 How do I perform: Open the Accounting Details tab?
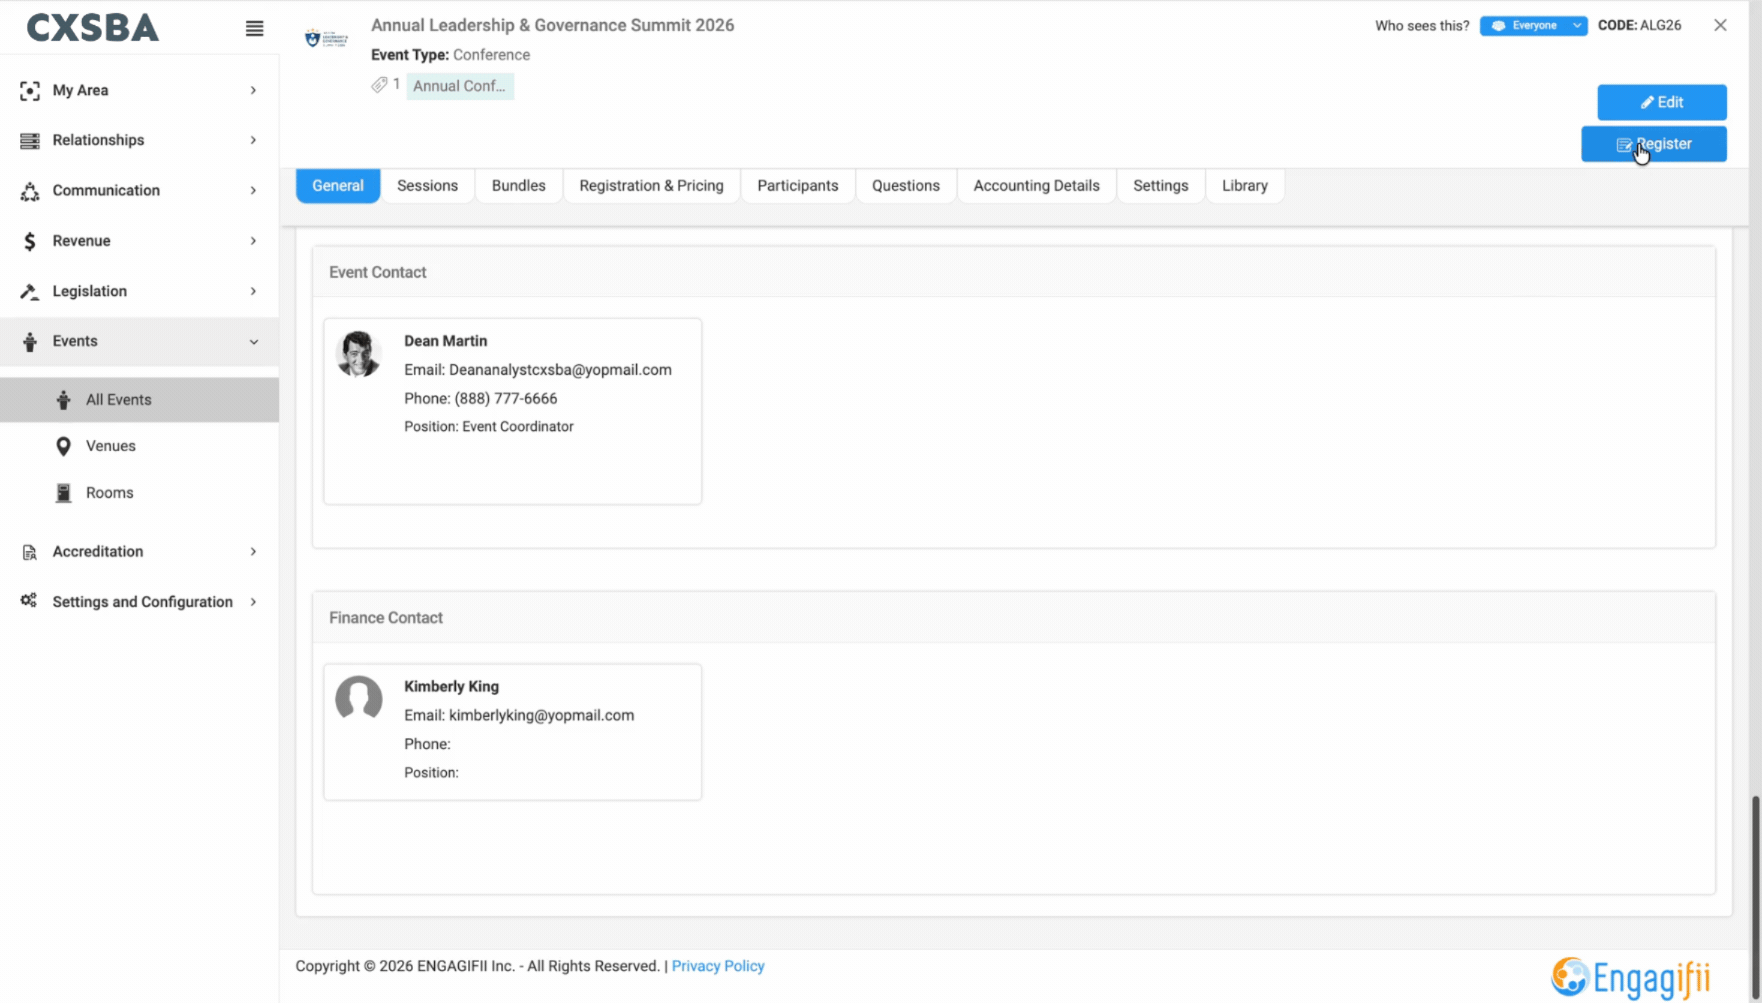1036,185
